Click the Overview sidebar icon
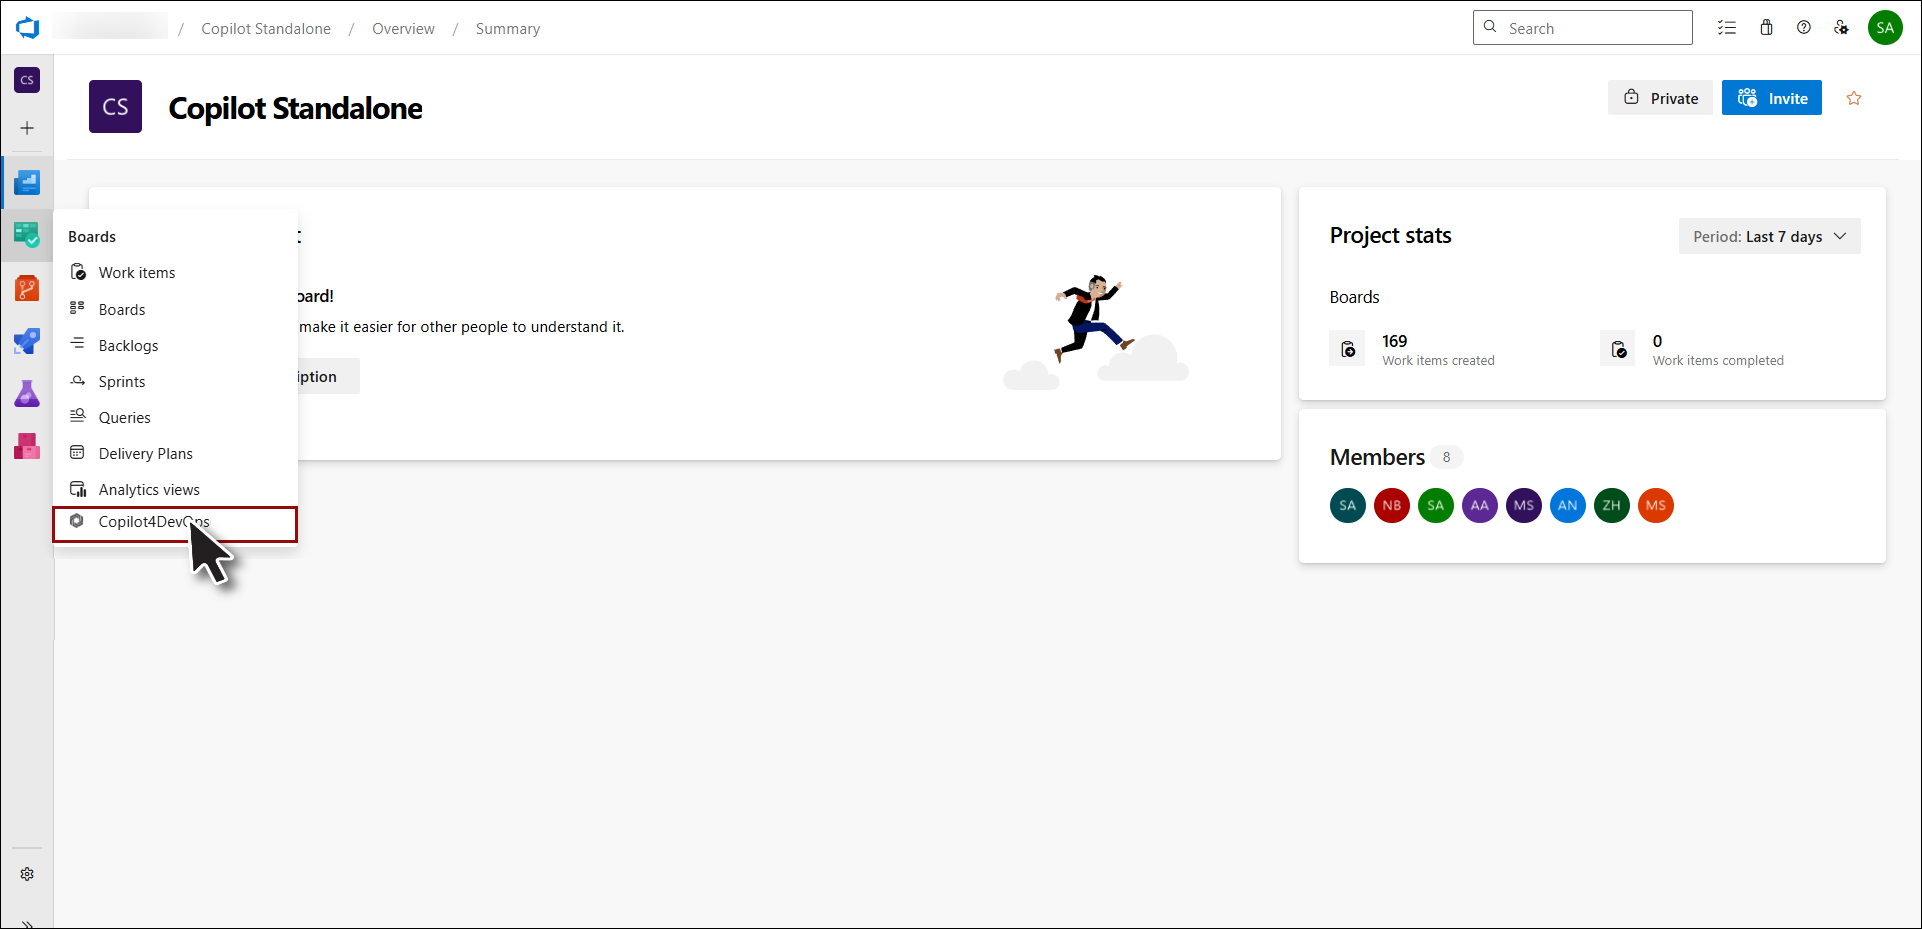Screen dimensions: 1922x929 point(27,183)
